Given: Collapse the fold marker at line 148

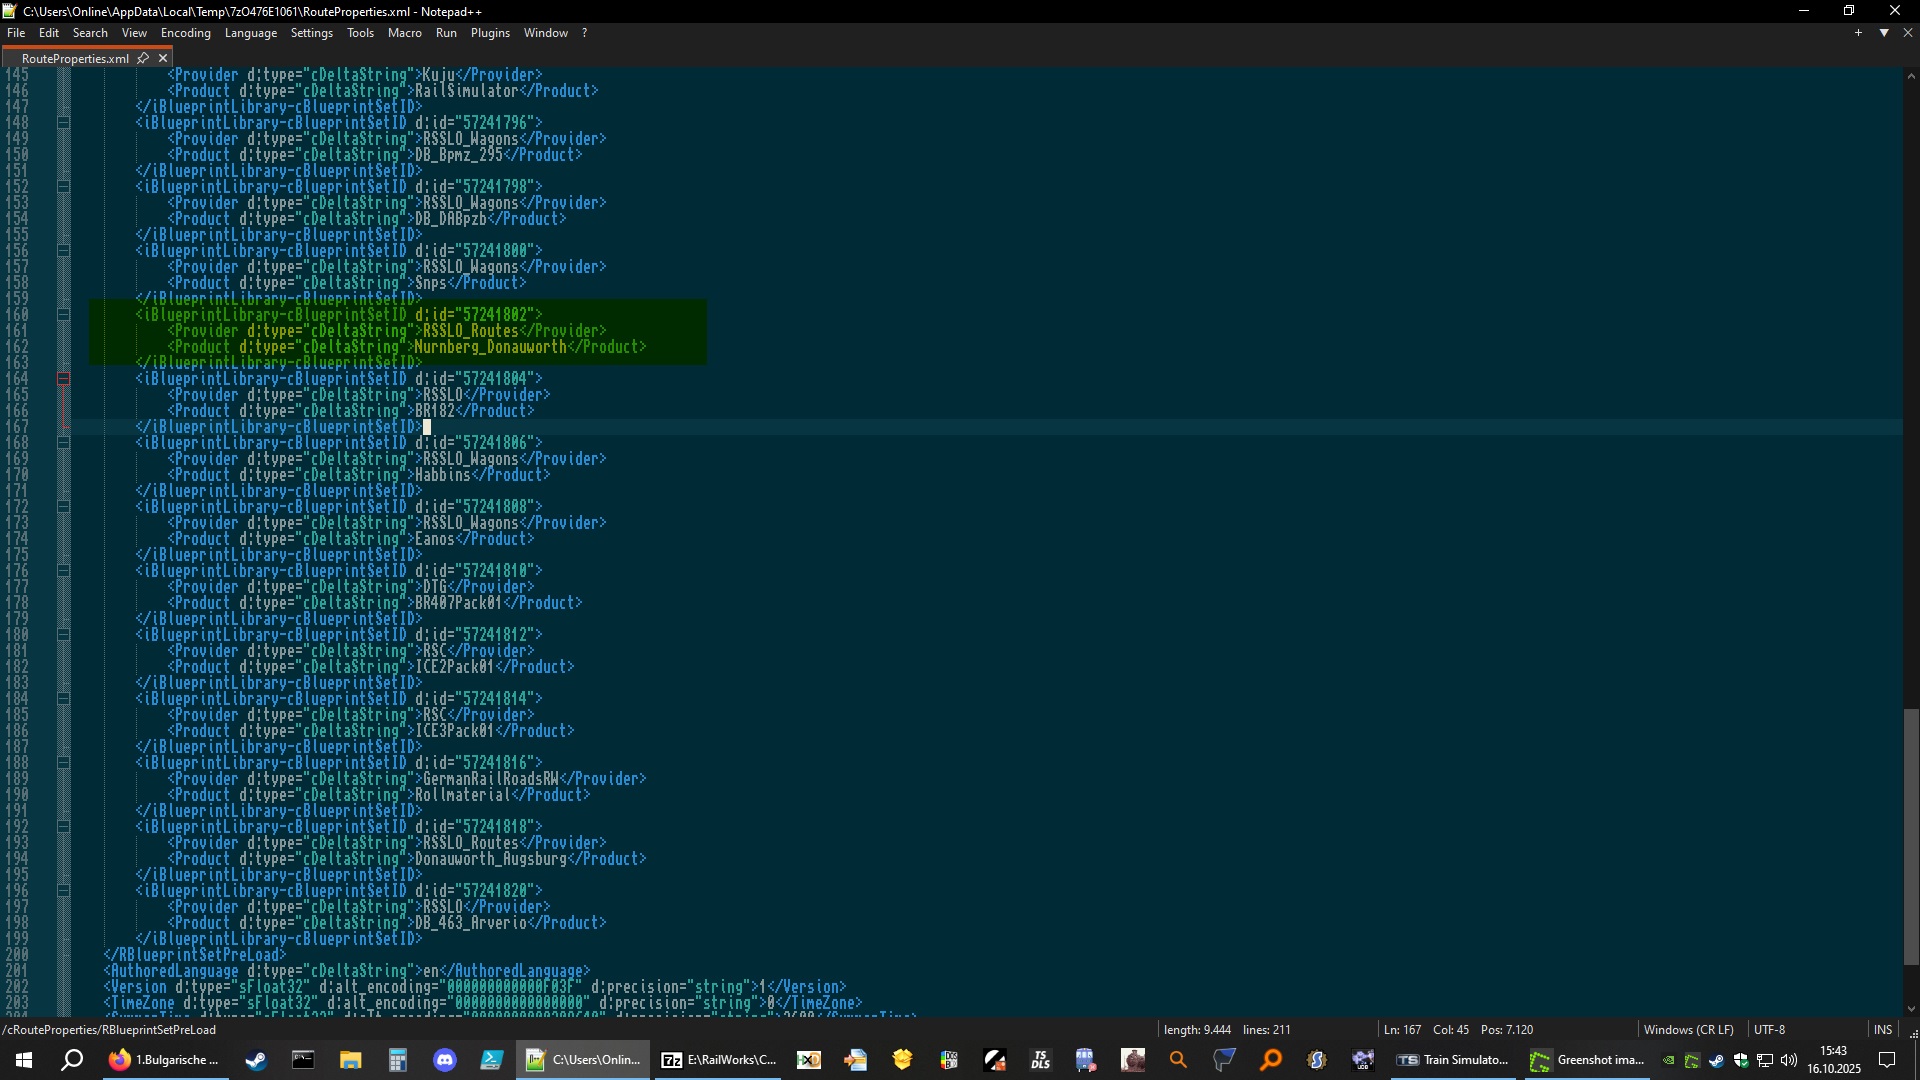Looking at the screenshot, I should 63,123.
